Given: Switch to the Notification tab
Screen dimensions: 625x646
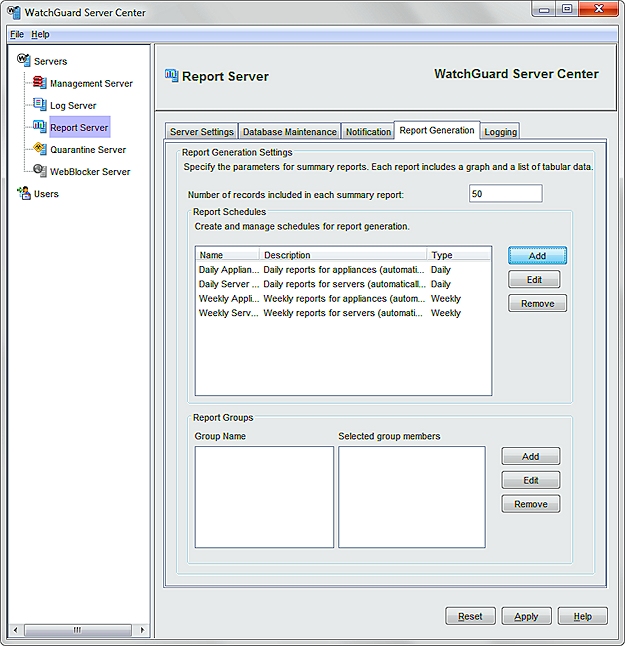Looking at the screenshot, I should 368,131.
